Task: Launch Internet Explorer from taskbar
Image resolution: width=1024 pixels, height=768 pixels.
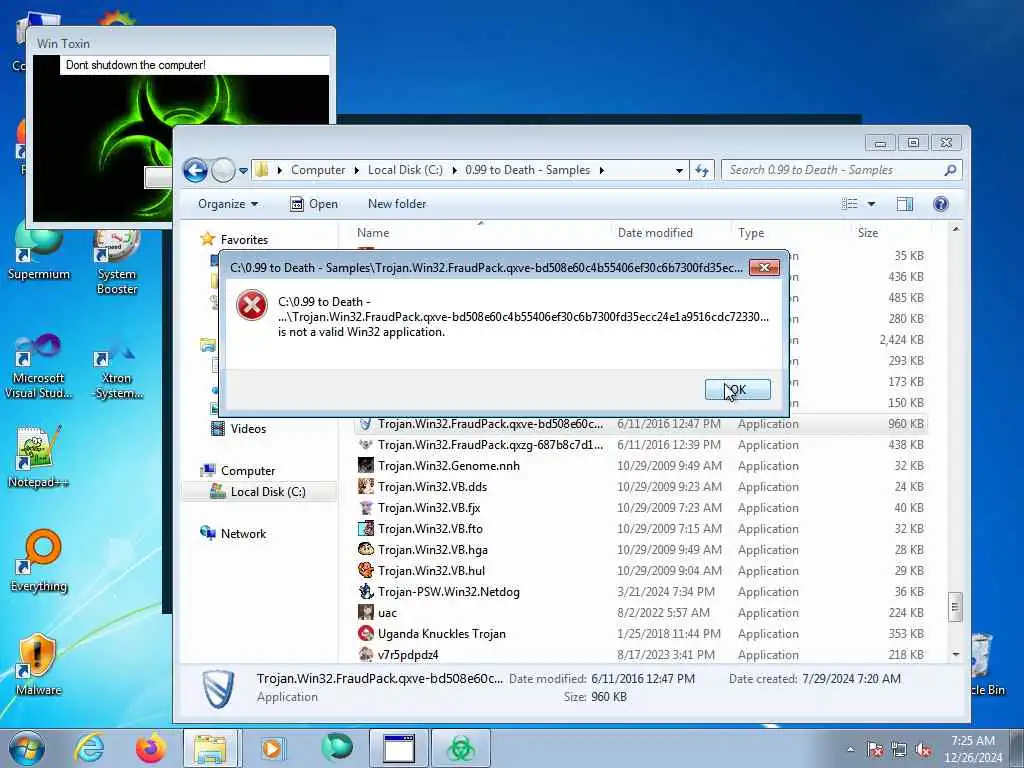Action: point(89,748)
